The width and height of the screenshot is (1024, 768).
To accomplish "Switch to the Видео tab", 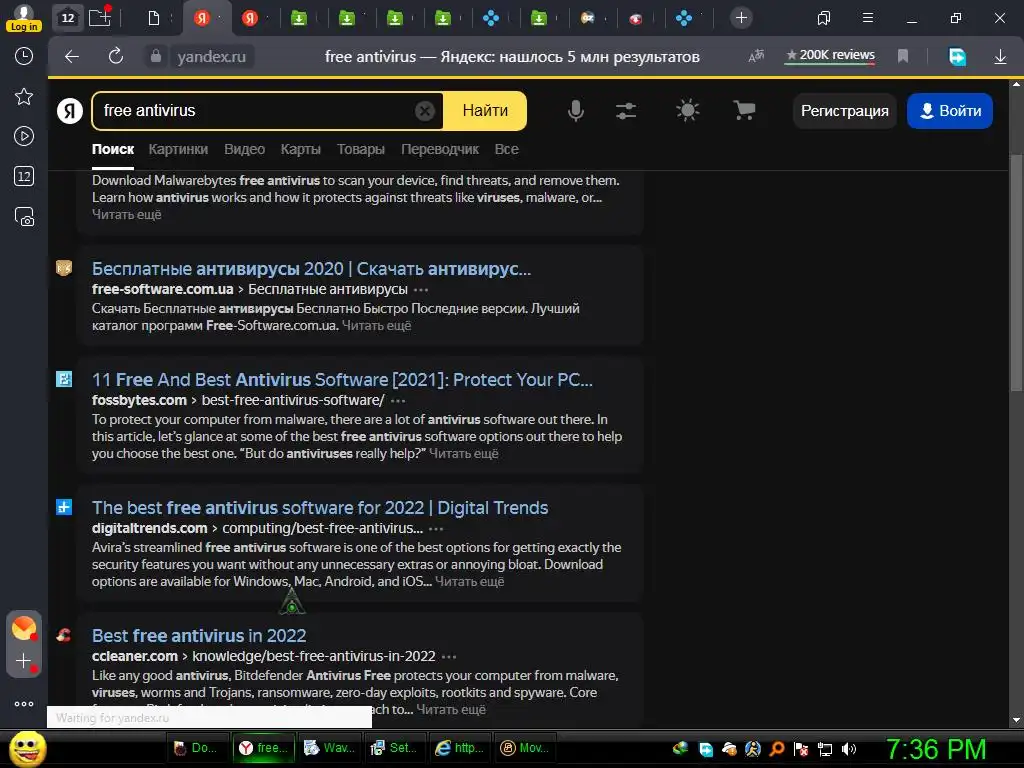I will 244,149.
